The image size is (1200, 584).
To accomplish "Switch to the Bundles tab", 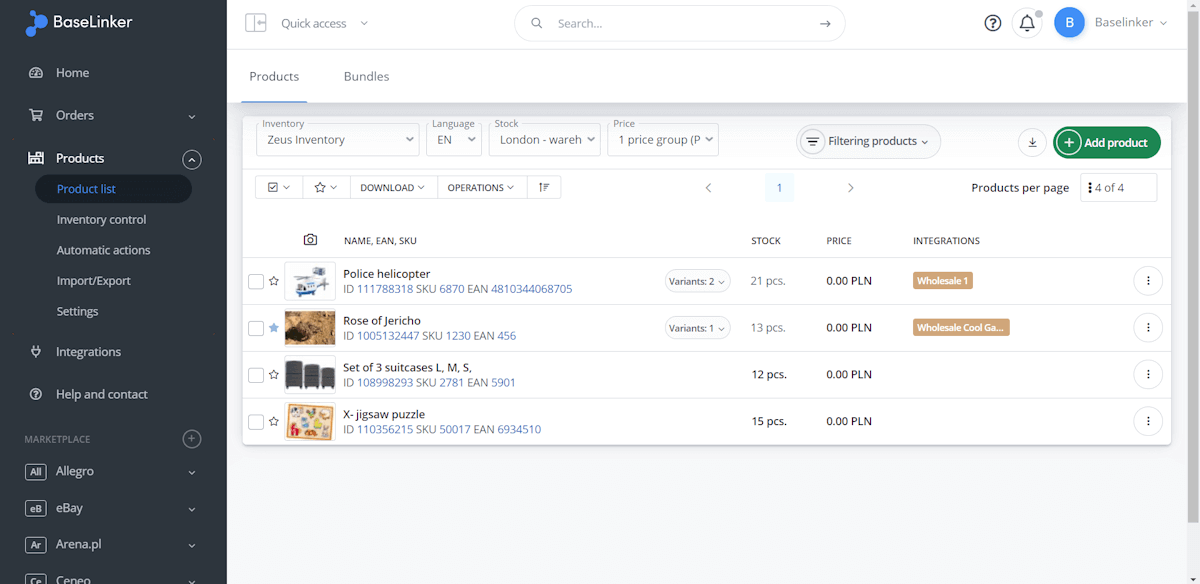I will pos(366,76).
